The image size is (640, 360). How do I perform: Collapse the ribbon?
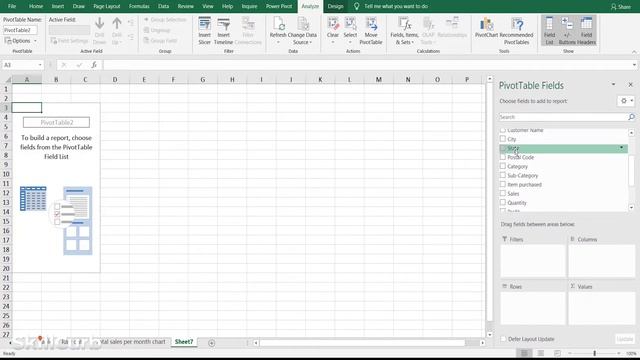(634, 52)
